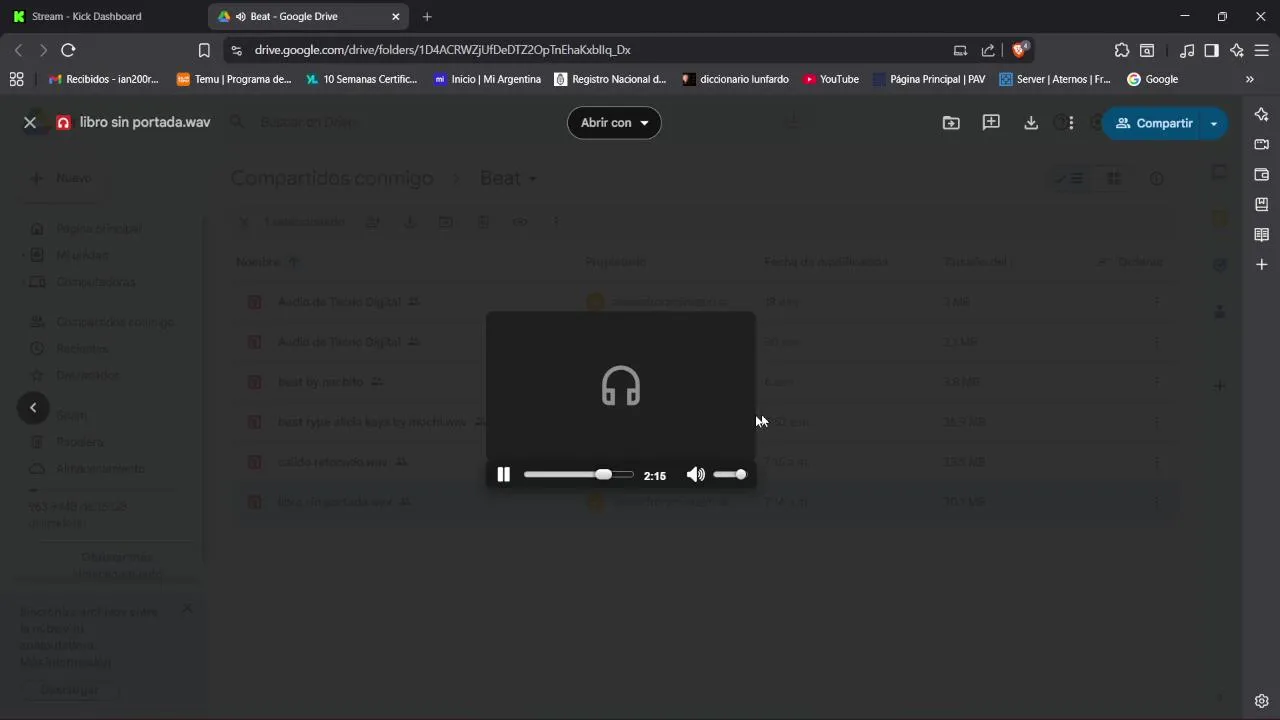This screenshot has height=720, width=1280.
Task: Click the audio file type icon
Action: (x=63, y=122)
